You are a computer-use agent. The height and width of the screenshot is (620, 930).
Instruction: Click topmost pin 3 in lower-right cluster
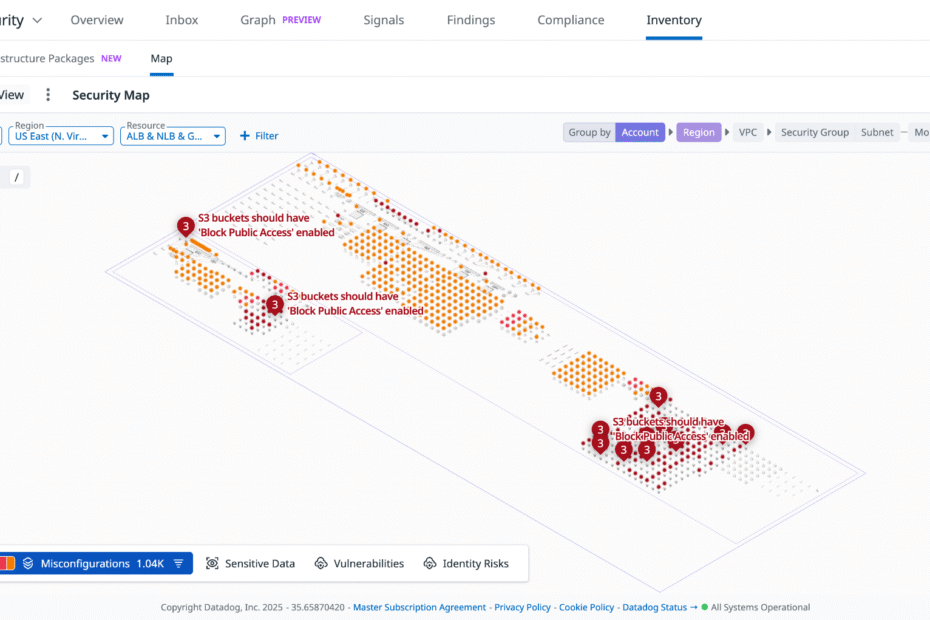[x=658, y=397]
